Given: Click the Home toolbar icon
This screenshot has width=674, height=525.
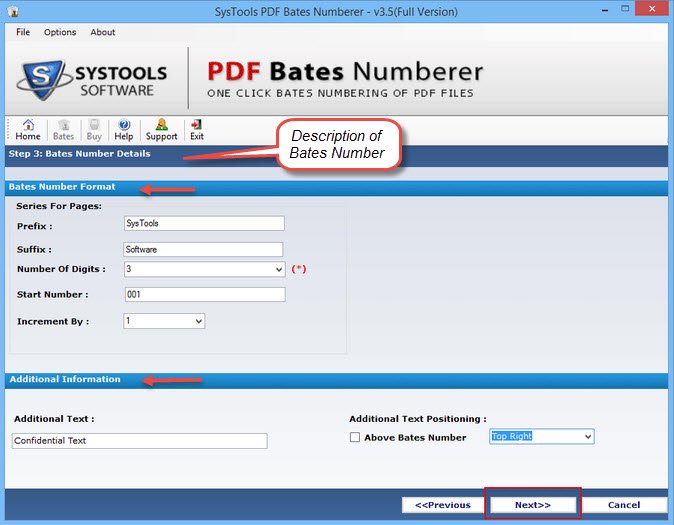Looking at the screenshot, I should 28,130.
